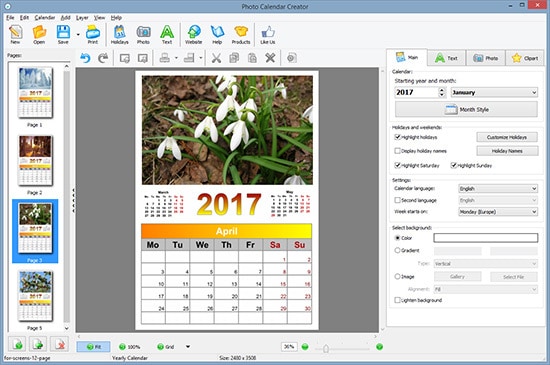Click the Cut scissors icon
Image resolution: width=550 pixels, height=365 pixels.
point(216,58)
